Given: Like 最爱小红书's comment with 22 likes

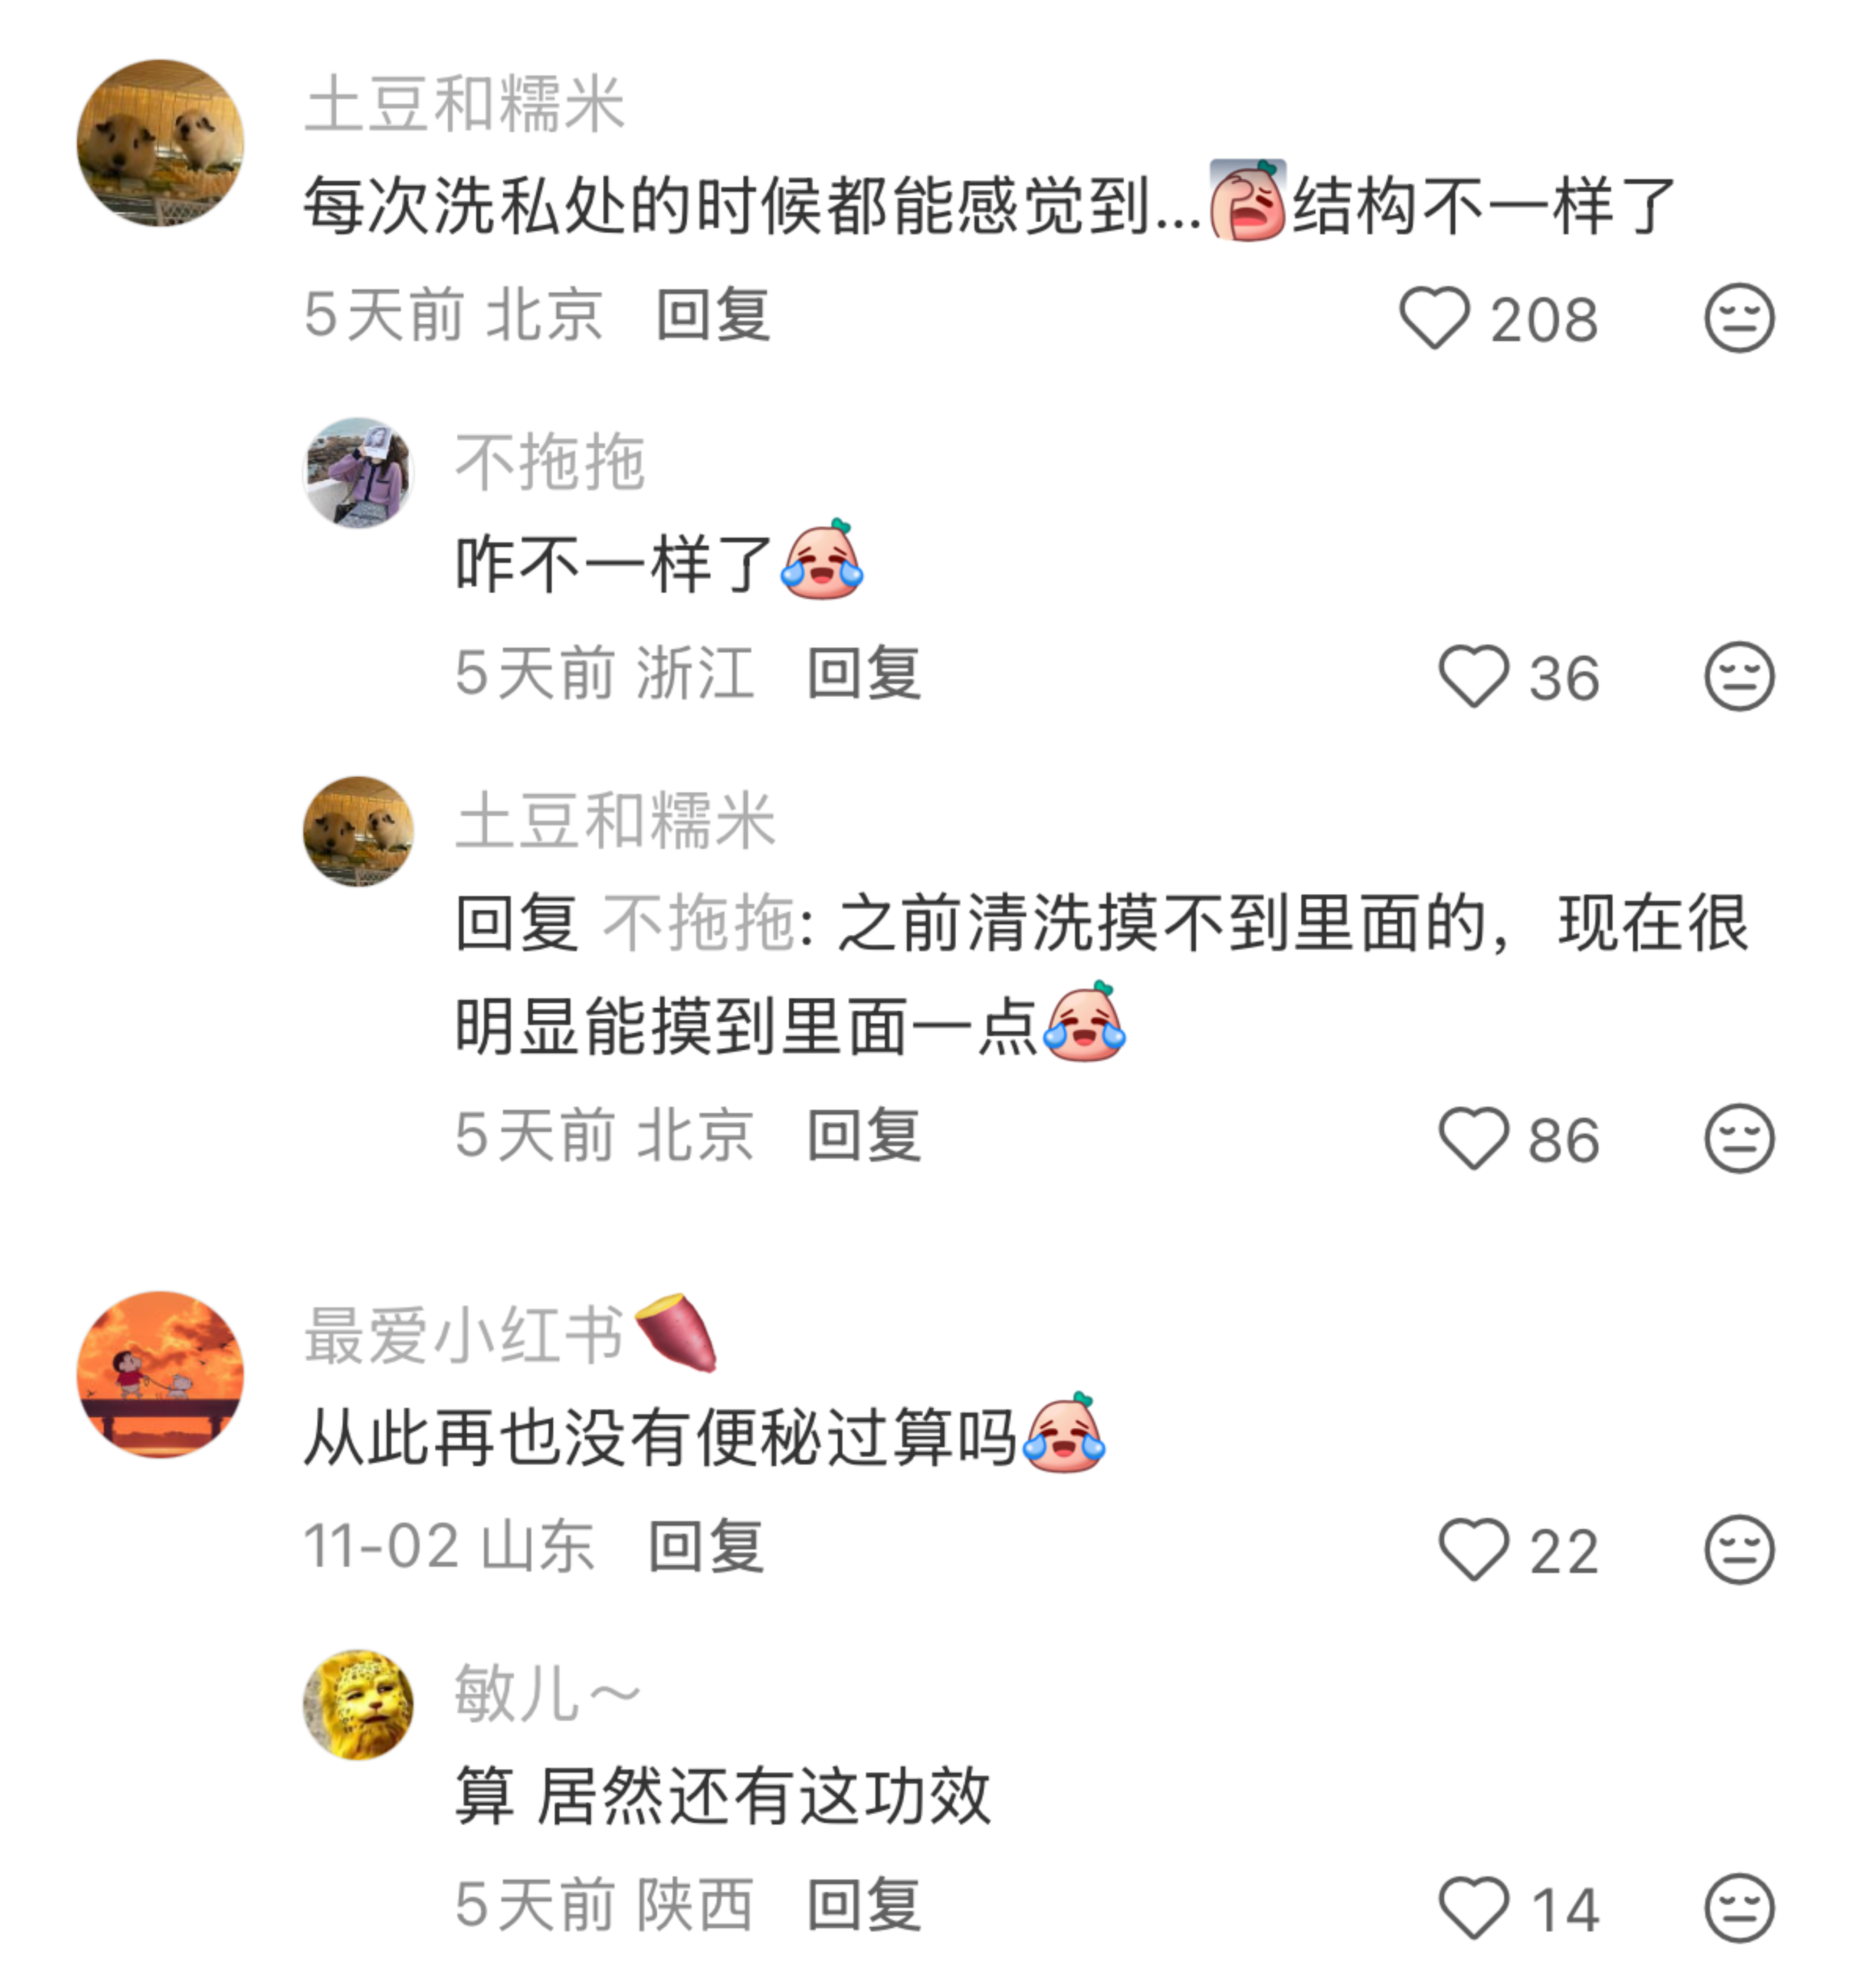Looking at the screenshot, I should [1472, 1550].
